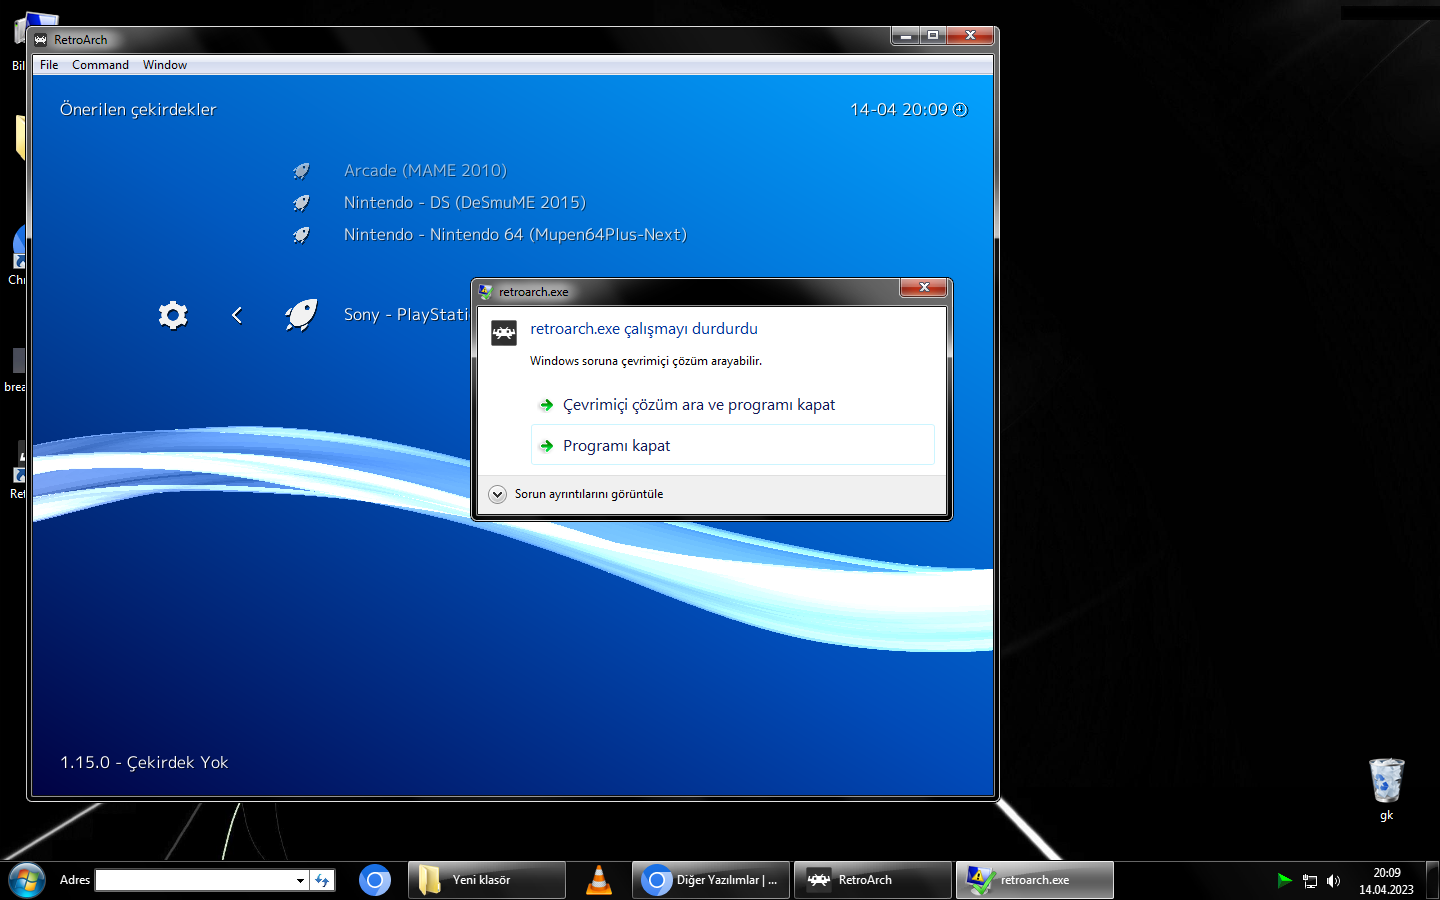This screenshot has height=900, width=1440.
Task: Click 'retroarch.exe çalışmayı durdurdu' heading
Action: [x=644, y=329]
